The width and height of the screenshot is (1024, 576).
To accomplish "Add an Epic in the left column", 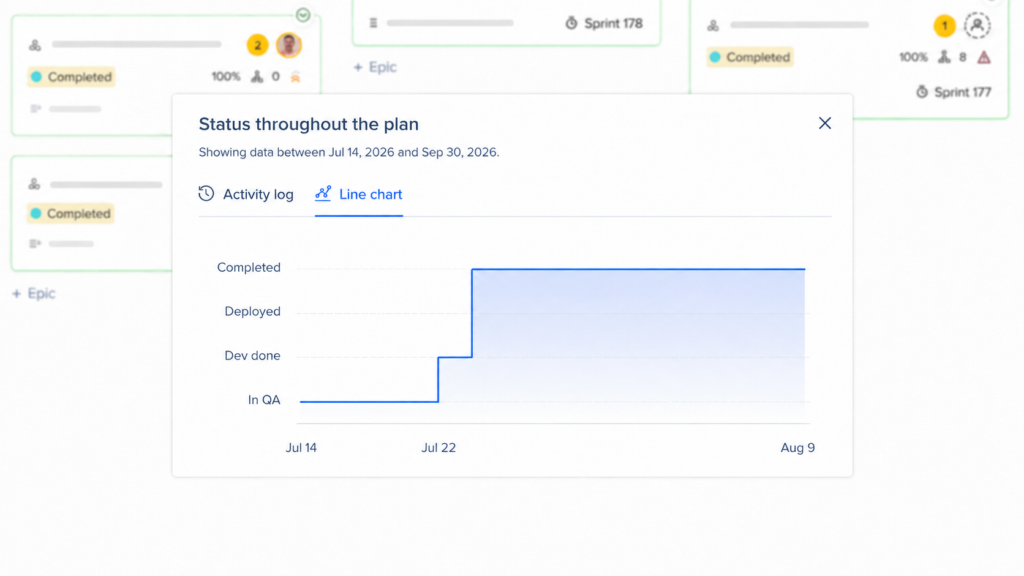I will point(34,293).
